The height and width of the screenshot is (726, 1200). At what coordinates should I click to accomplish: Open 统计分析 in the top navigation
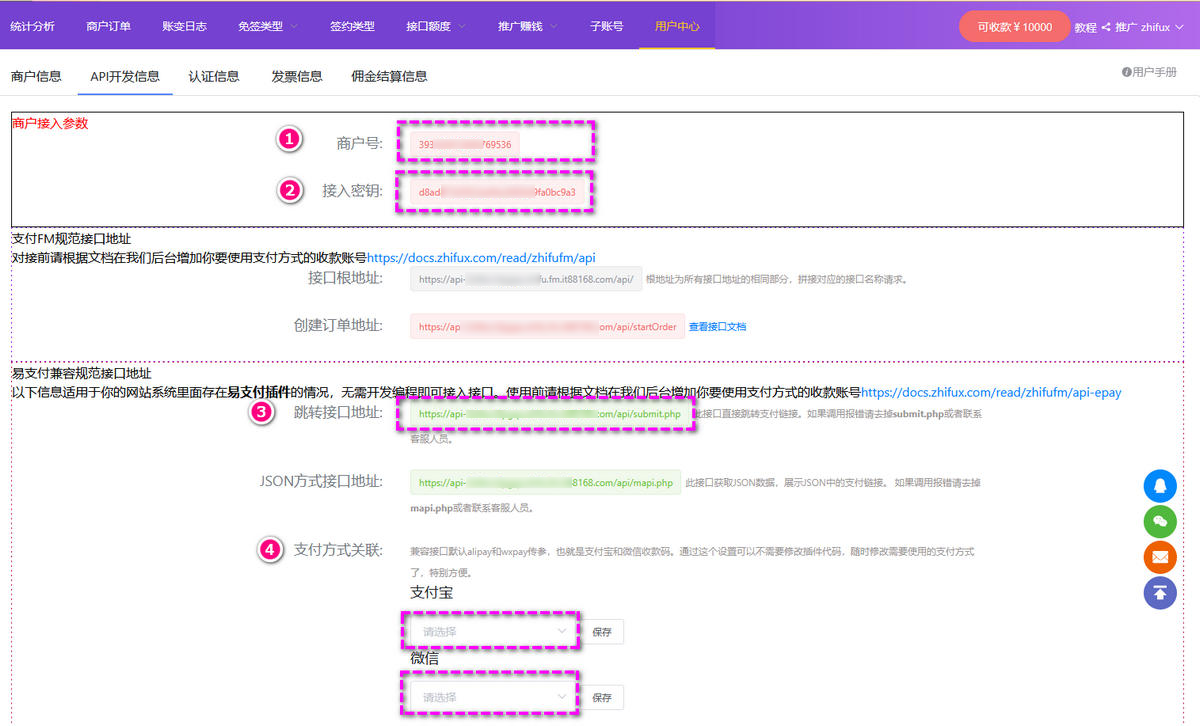(x=32, y=26)
